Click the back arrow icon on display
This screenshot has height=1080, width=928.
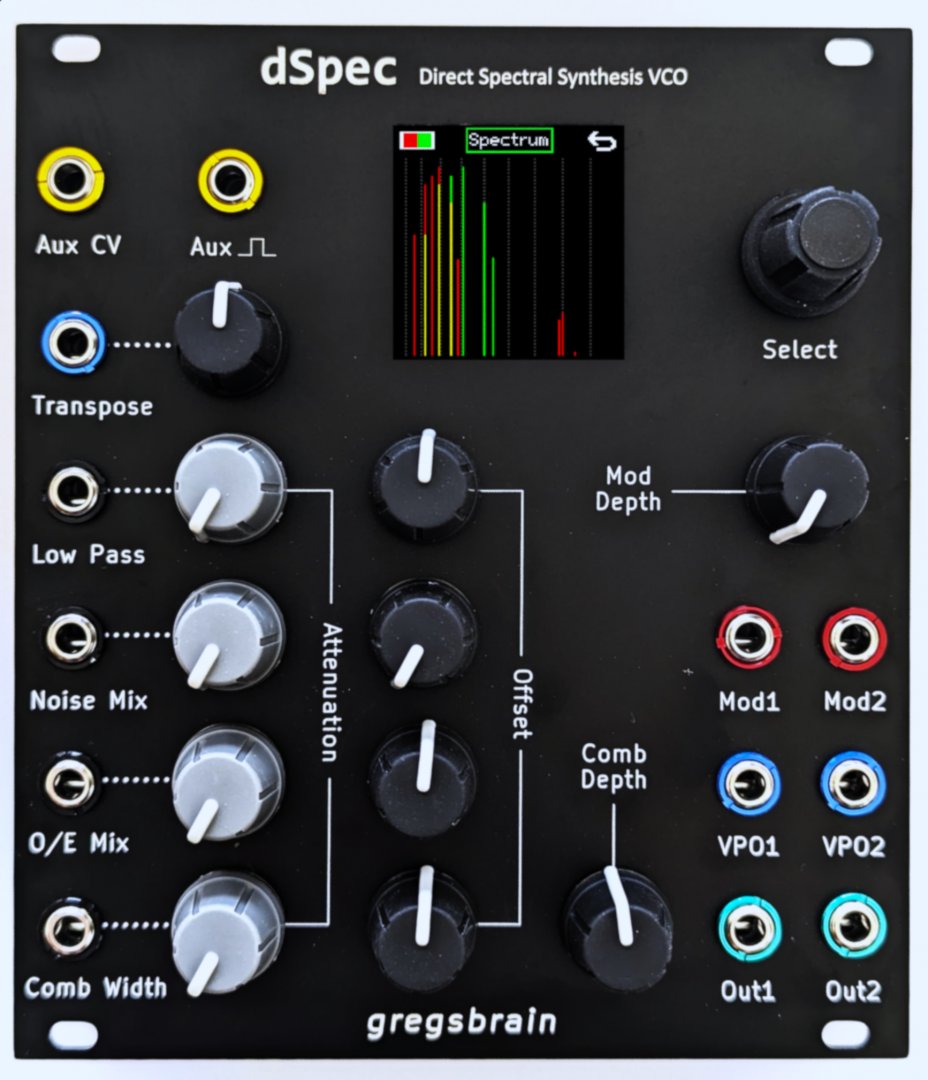pyautogui.click(x=600, y=141)
